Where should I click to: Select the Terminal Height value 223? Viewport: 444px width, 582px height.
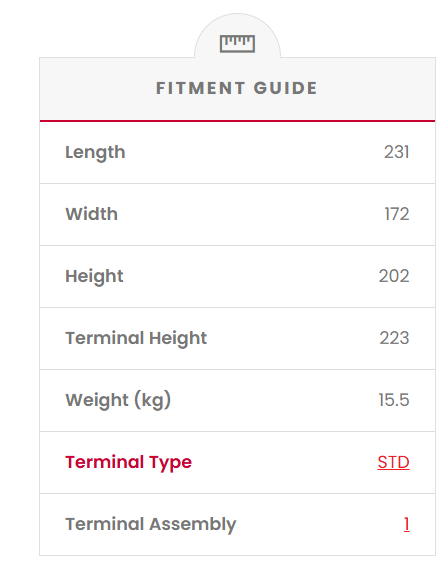tap(394, 338)
